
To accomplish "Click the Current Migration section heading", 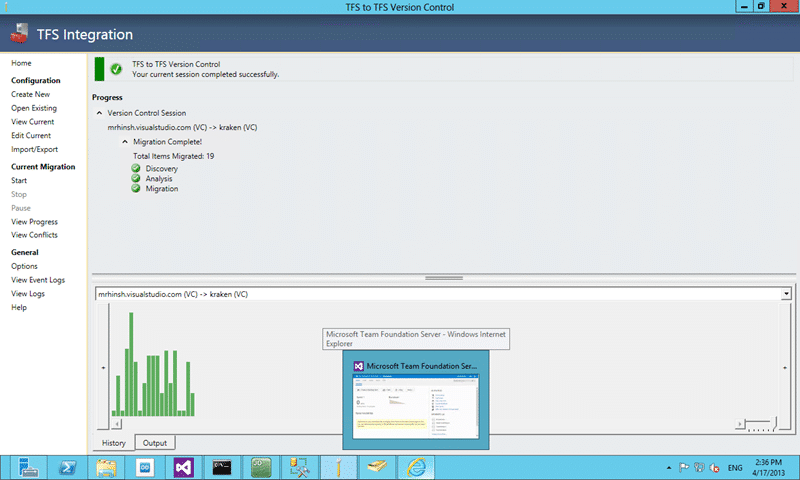I will [43, 166].
